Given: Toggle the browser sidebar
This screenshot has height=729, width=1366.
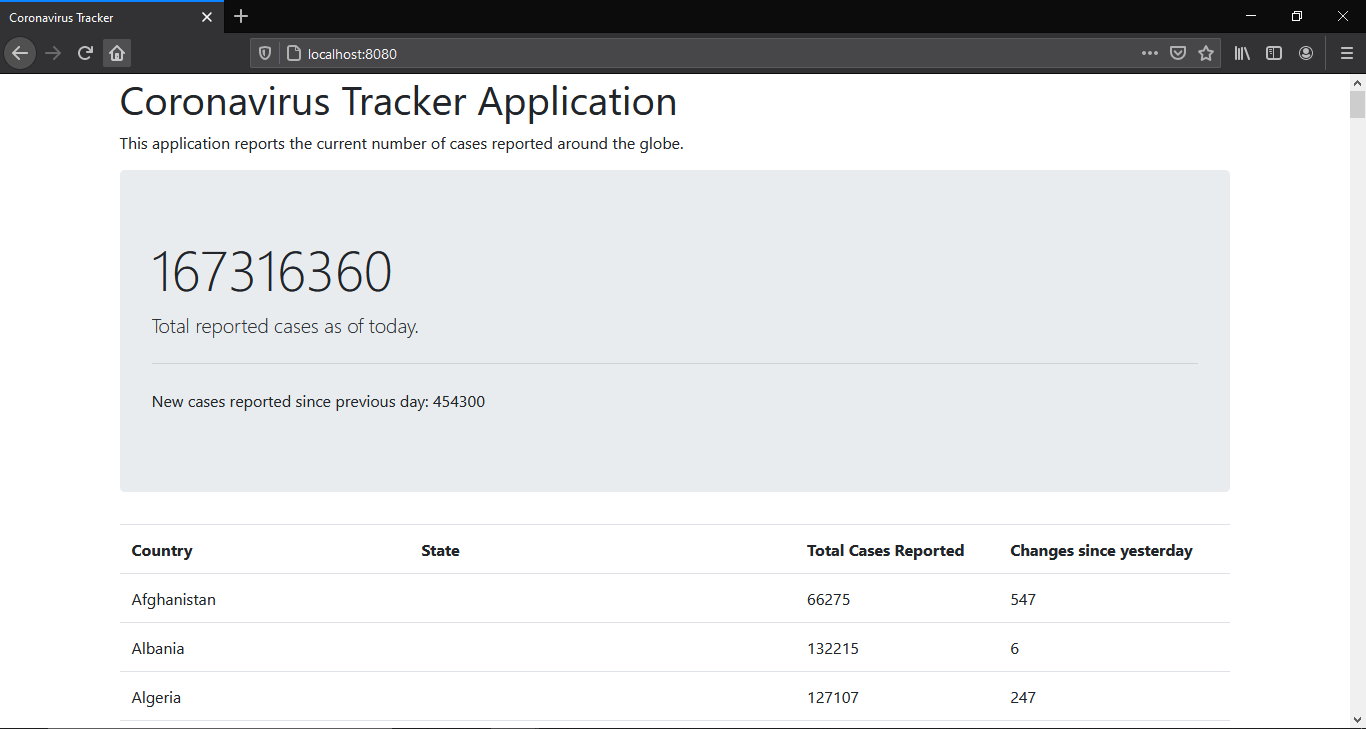Looking at the screenshot, I should click(1274, 52).
